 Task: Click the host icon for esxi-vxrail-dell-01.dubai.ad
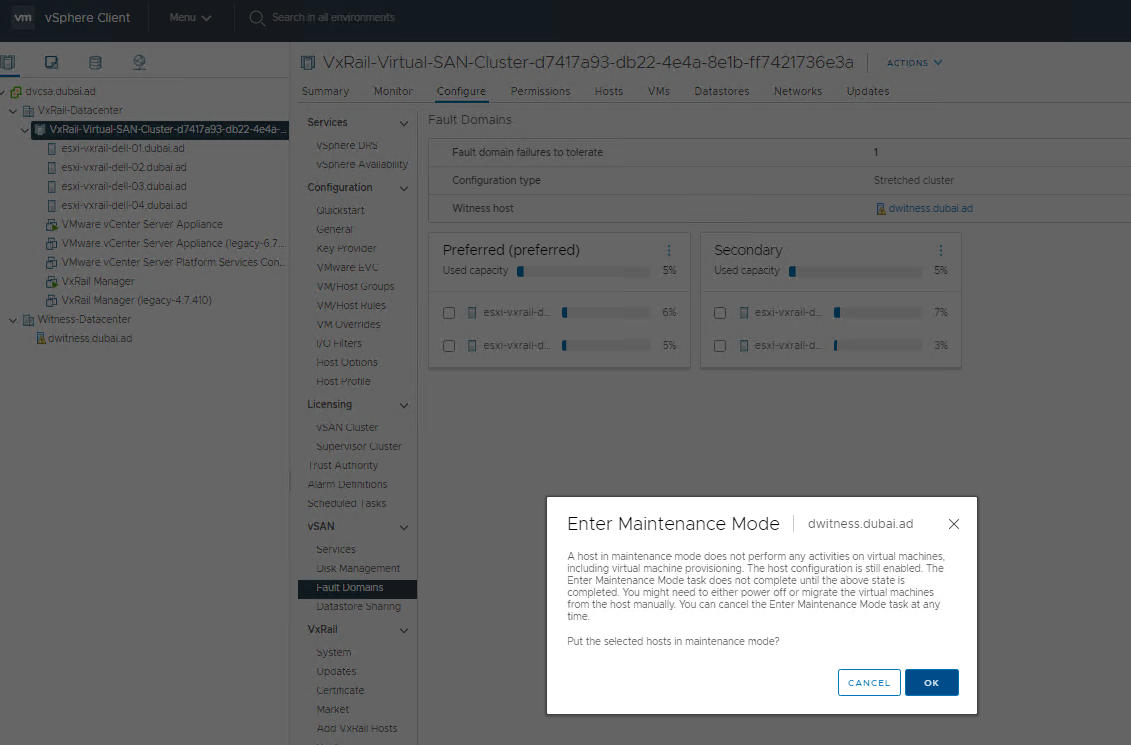pos(51,149)
